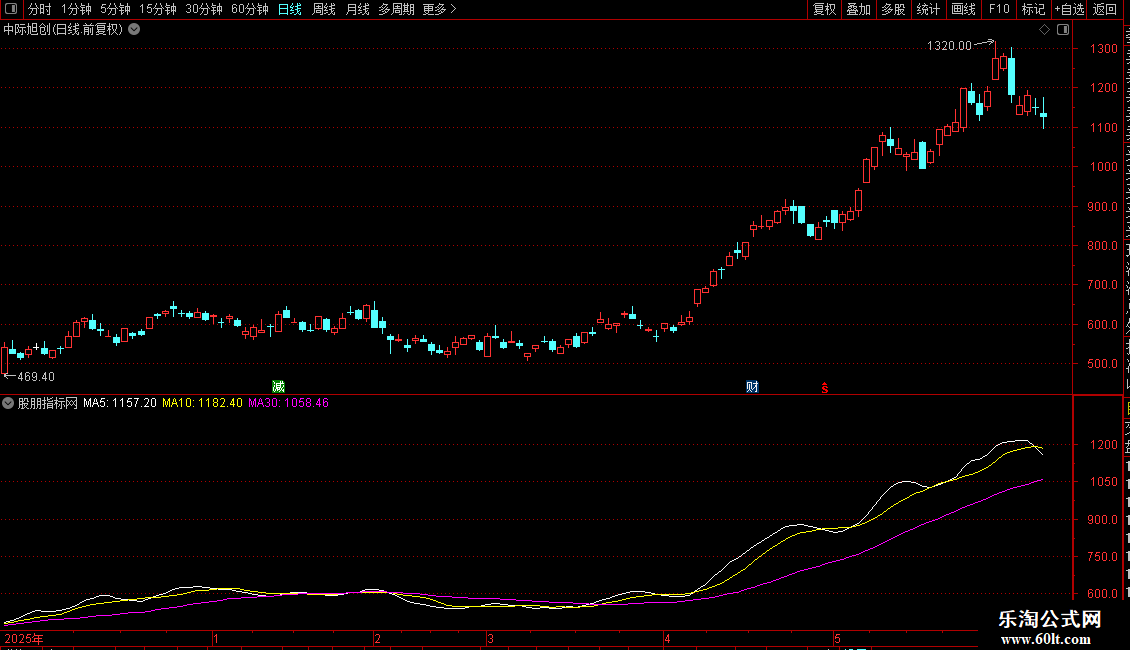Click the 2025年 label on time axis
The width and height of the screenshot is (1130, 650).
point(24,639)
